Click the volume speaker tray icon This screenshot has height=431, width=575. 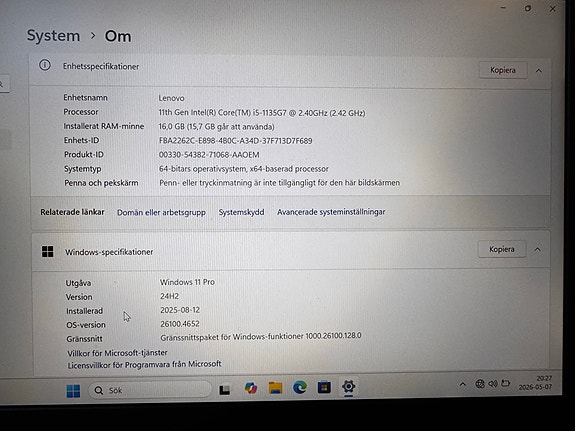tap(493, 384)
